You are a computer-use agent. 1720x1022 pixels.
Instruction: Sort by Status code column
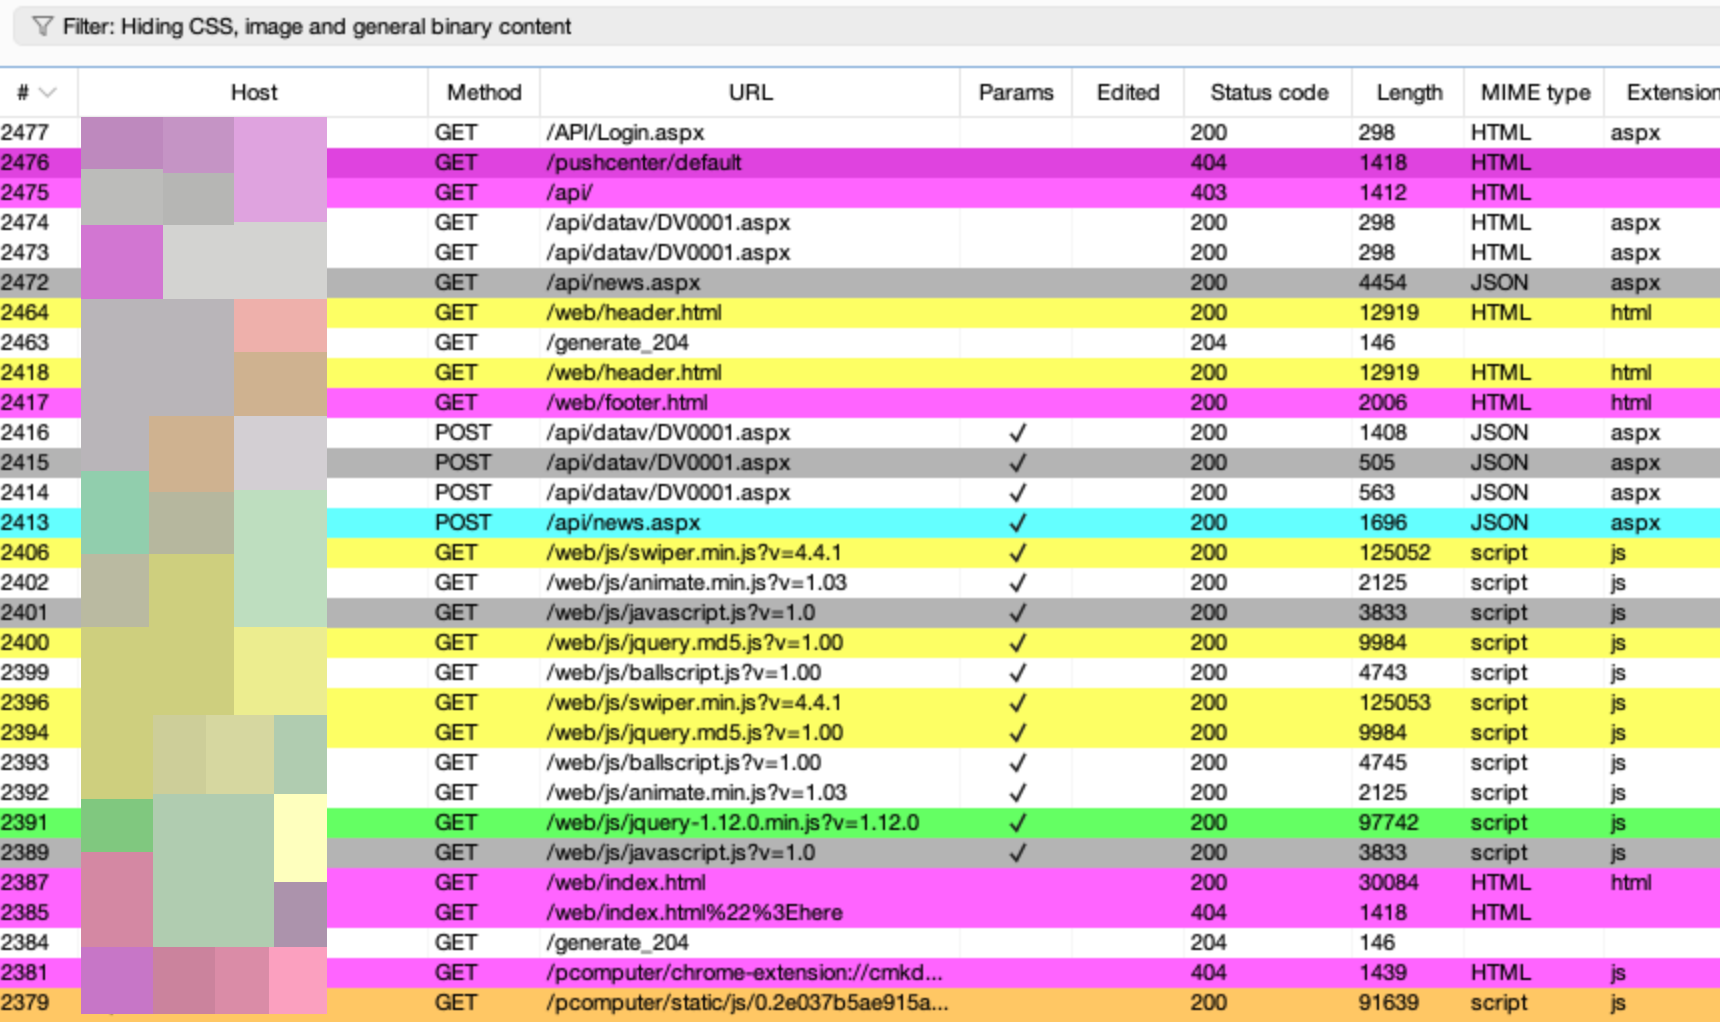pos(1268,93)
